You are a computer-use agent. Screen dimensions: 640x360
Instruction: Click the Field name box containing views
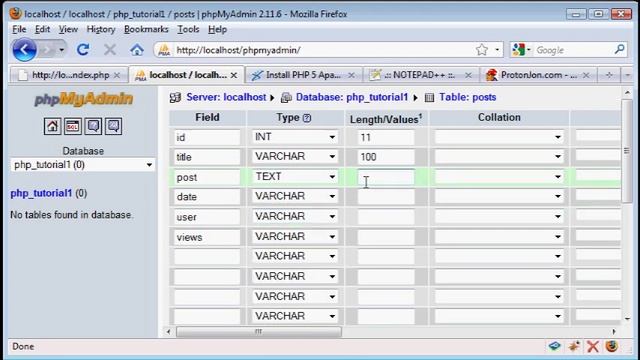[x=207, y=237]
